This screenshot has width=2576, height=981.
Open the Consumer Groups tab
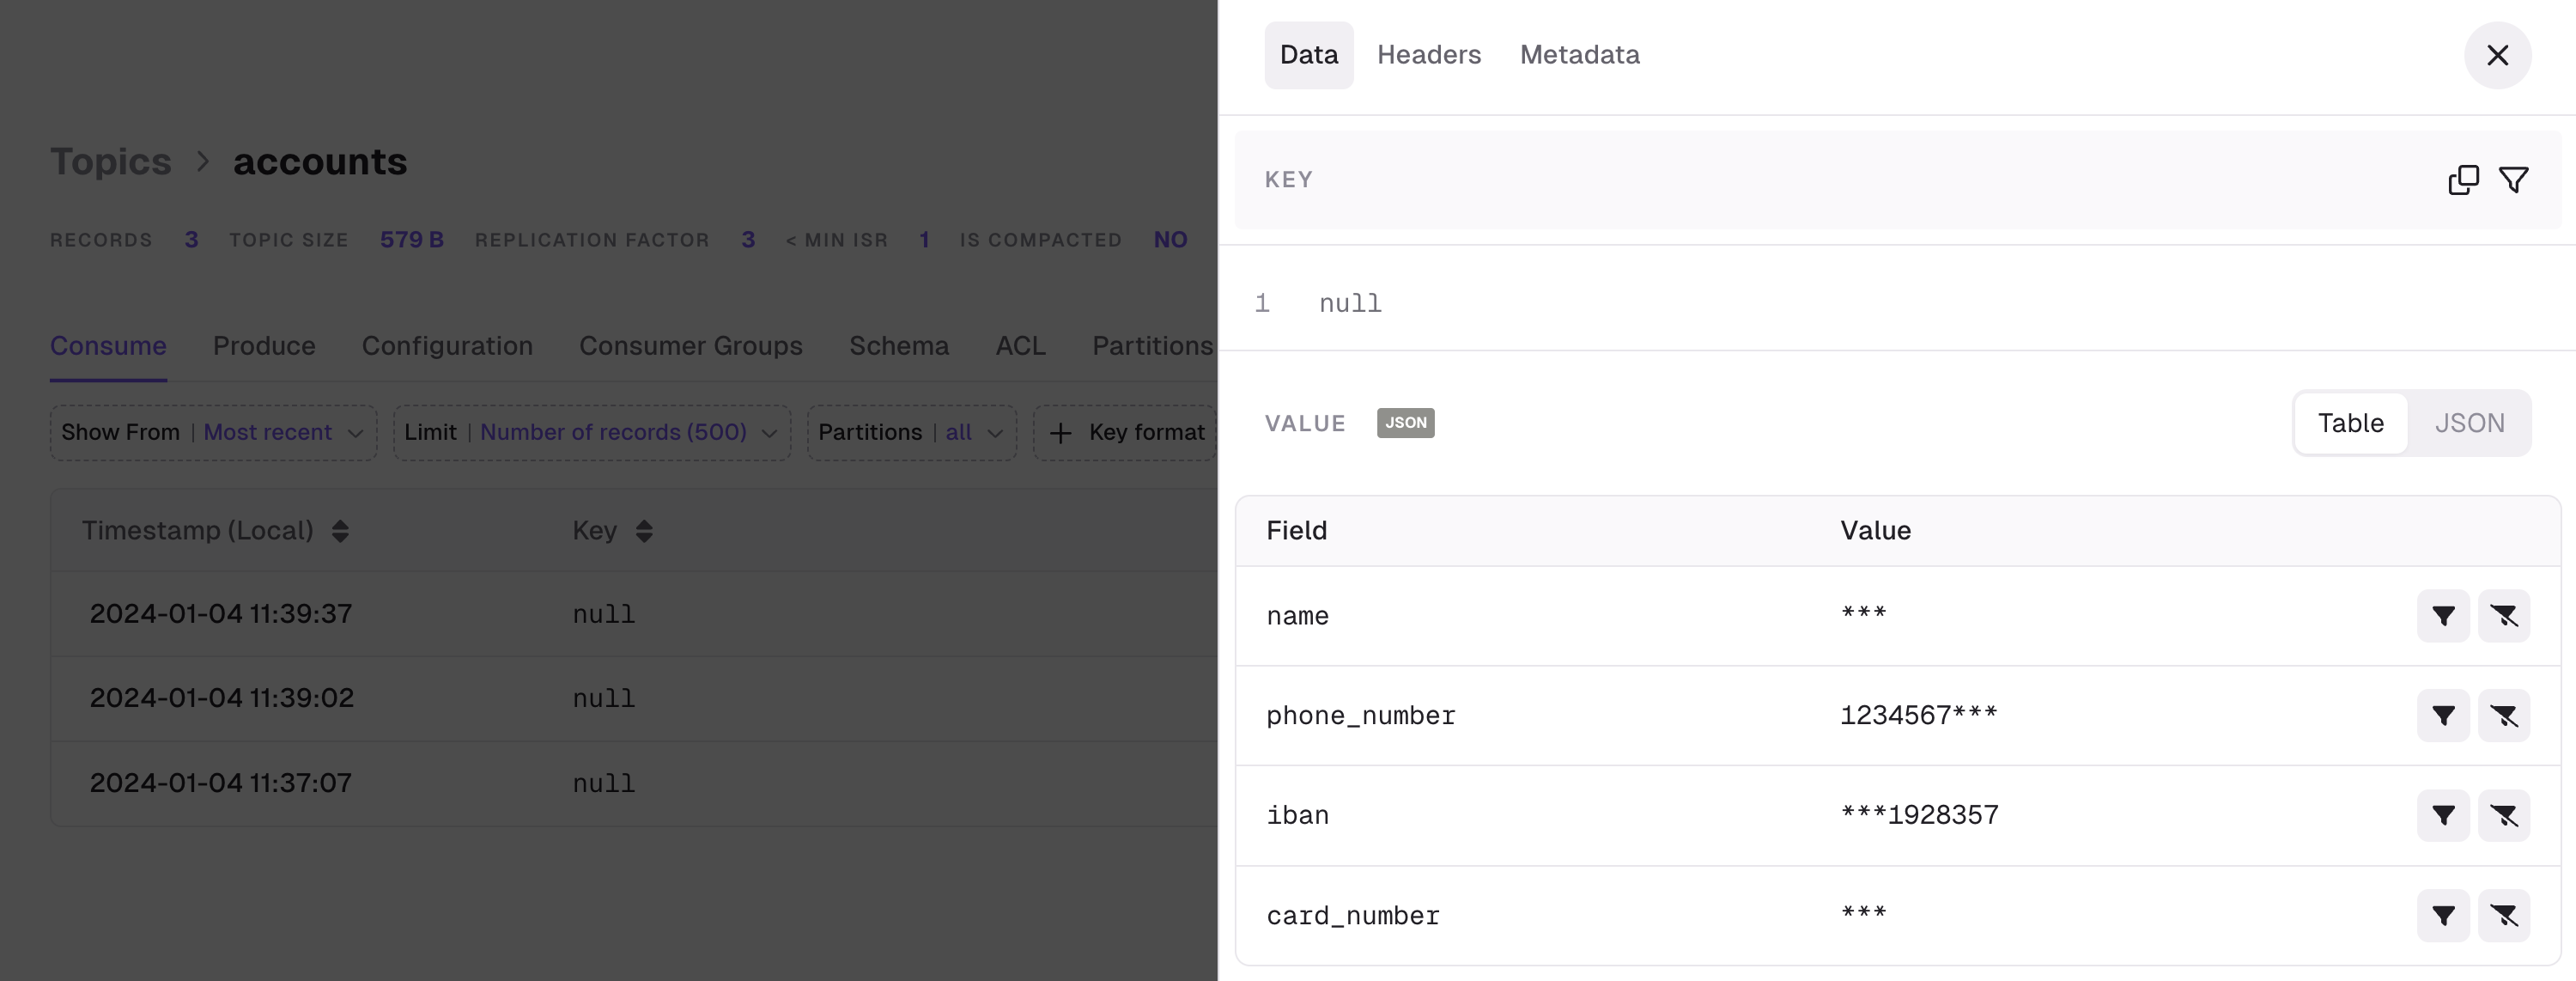[690, 346]
